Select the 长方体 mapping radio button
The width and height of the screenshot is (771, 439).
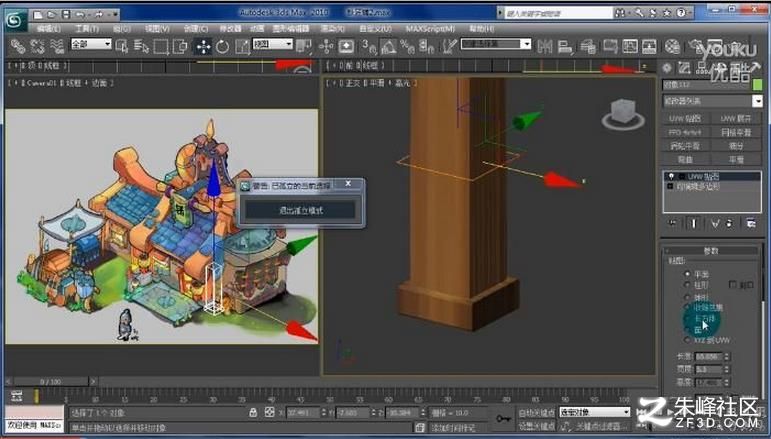(687, 319)
